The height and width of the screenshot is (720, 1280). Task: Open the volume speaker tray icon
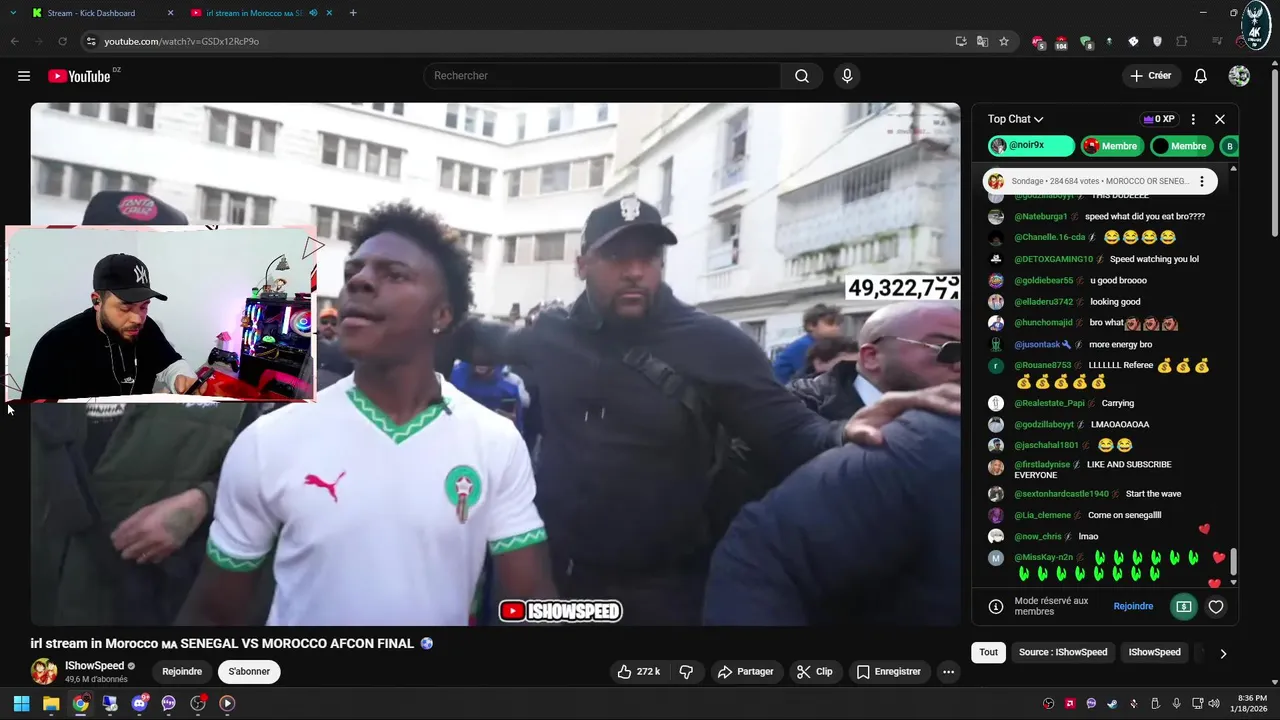tap(1213, 703)
